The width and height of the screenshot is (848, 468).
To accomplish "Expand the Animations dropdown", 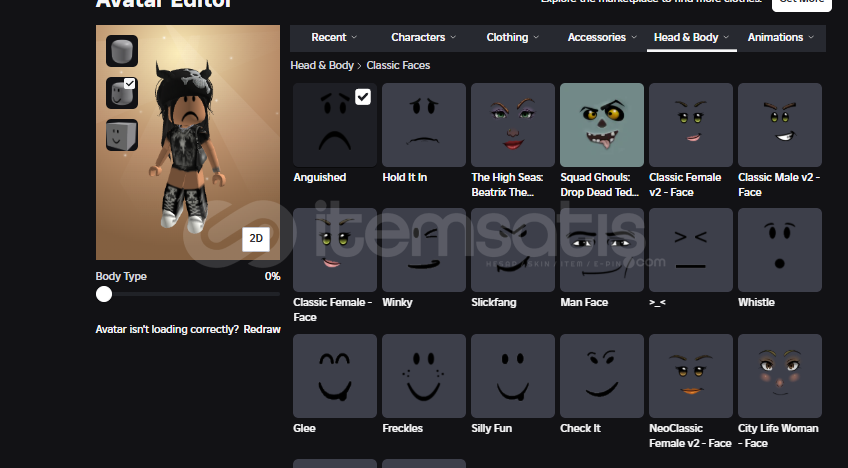I will coord(780,37).
